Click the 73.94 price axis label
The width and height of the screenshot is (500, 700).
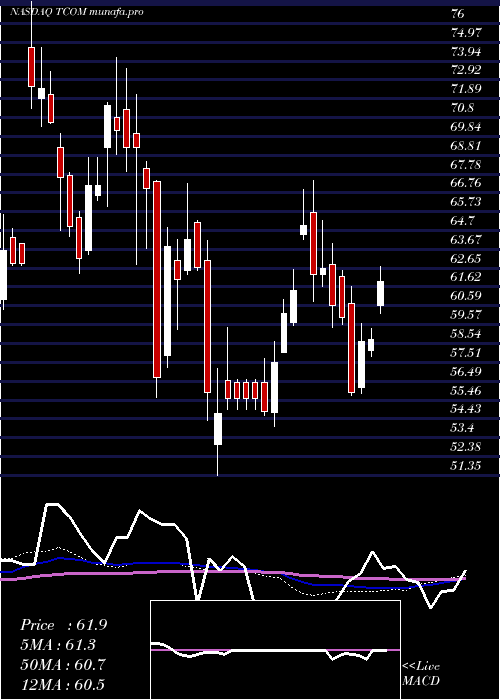467,52
